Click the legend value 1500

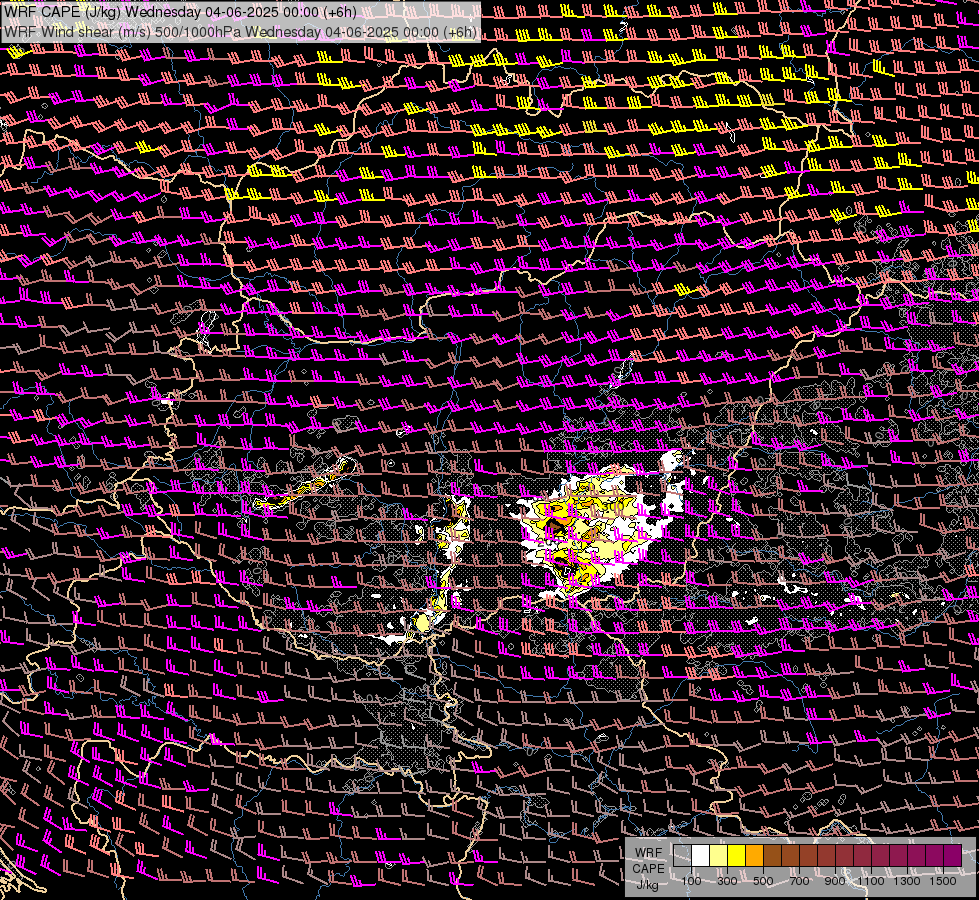tap(943, 881)
